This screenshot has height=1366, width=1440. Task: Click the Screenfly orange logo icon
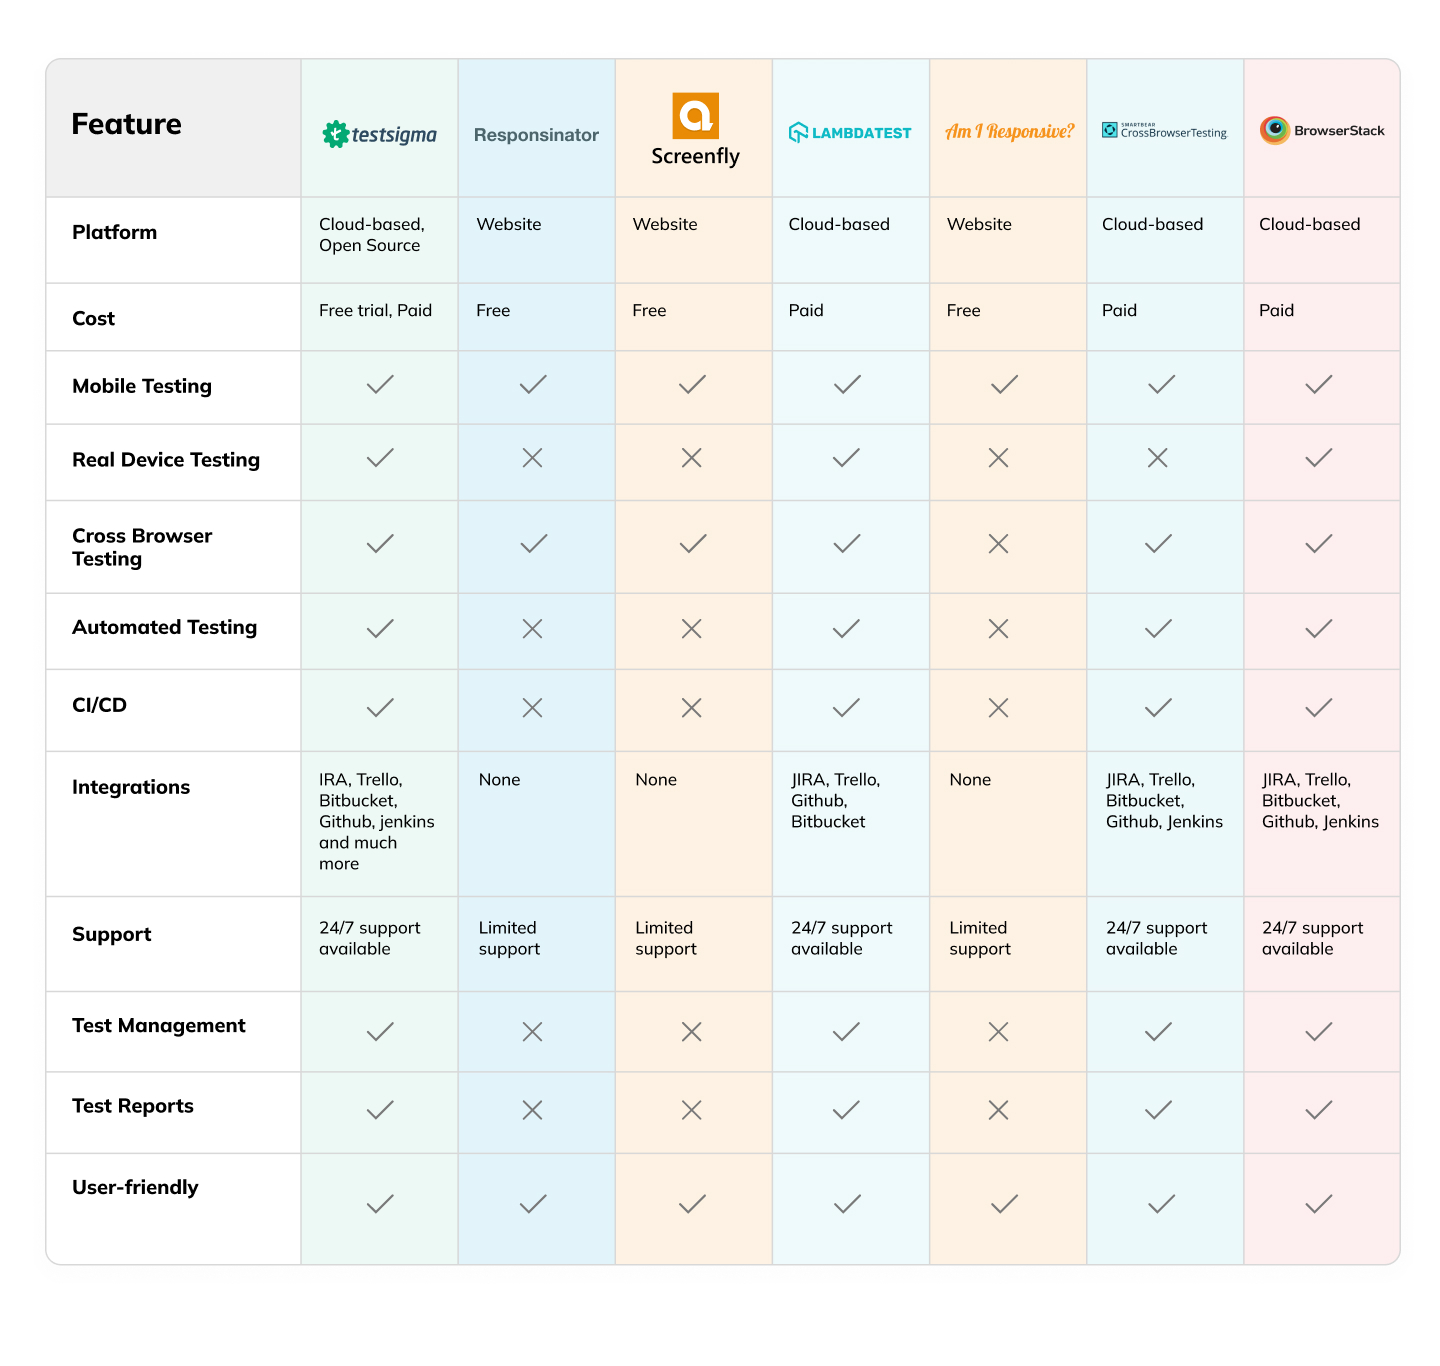(695, 115)
